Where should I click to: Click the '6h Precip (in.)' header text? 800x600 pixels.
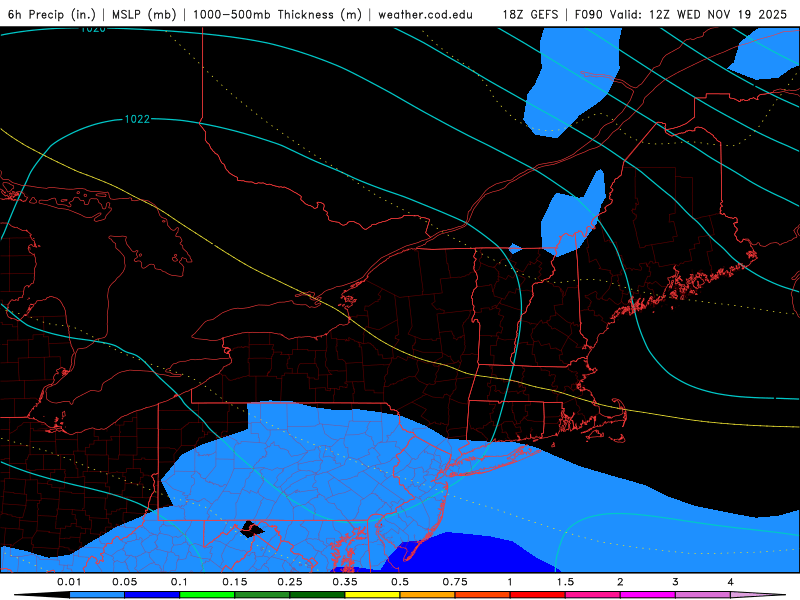pos(52,14)
